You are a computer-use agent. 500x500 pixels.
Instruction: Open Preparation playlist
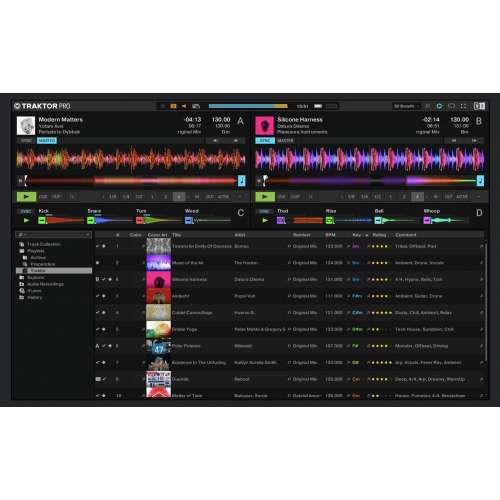(43, 264)
